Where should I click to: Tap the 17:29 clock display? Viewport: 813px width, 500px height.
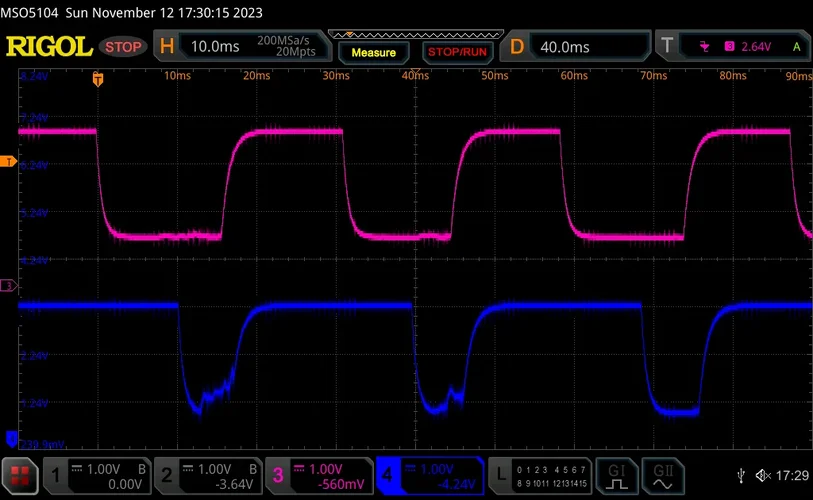[x=792, y=475]
